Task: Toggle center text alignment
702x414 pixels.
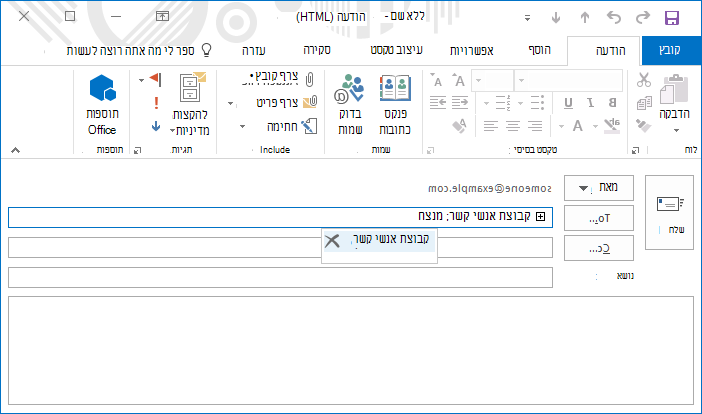Action: [513, 126]
